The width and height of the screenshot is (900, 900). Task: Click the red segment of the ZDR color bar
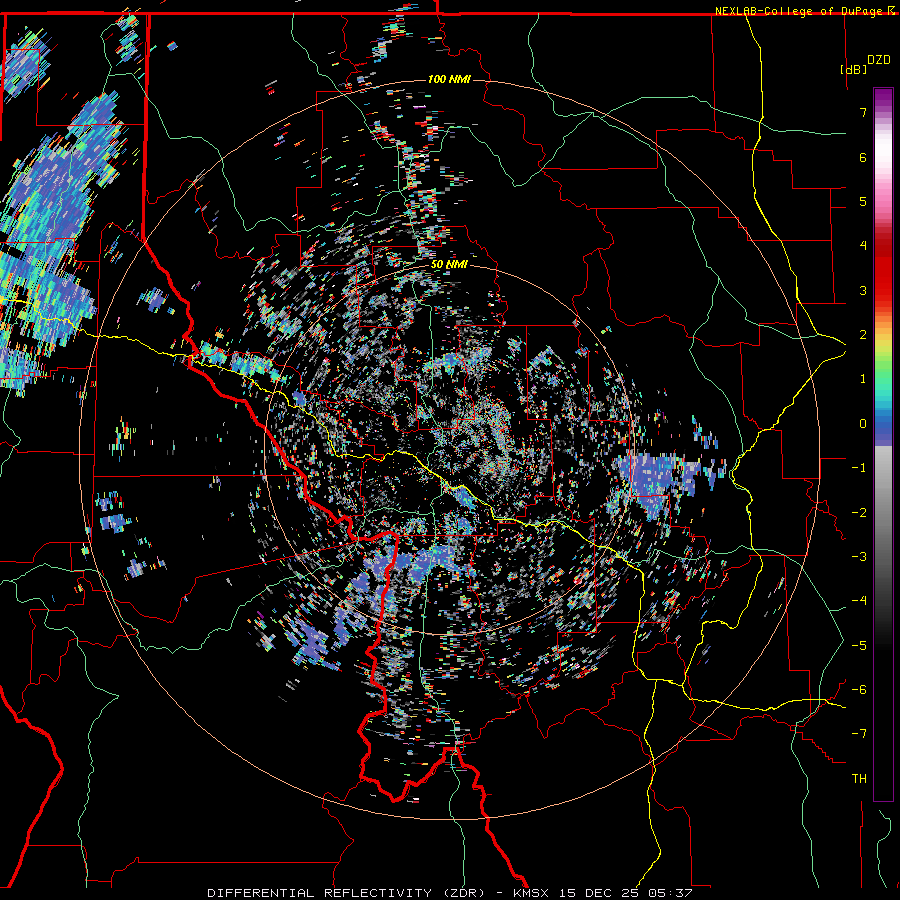[883, 270]
